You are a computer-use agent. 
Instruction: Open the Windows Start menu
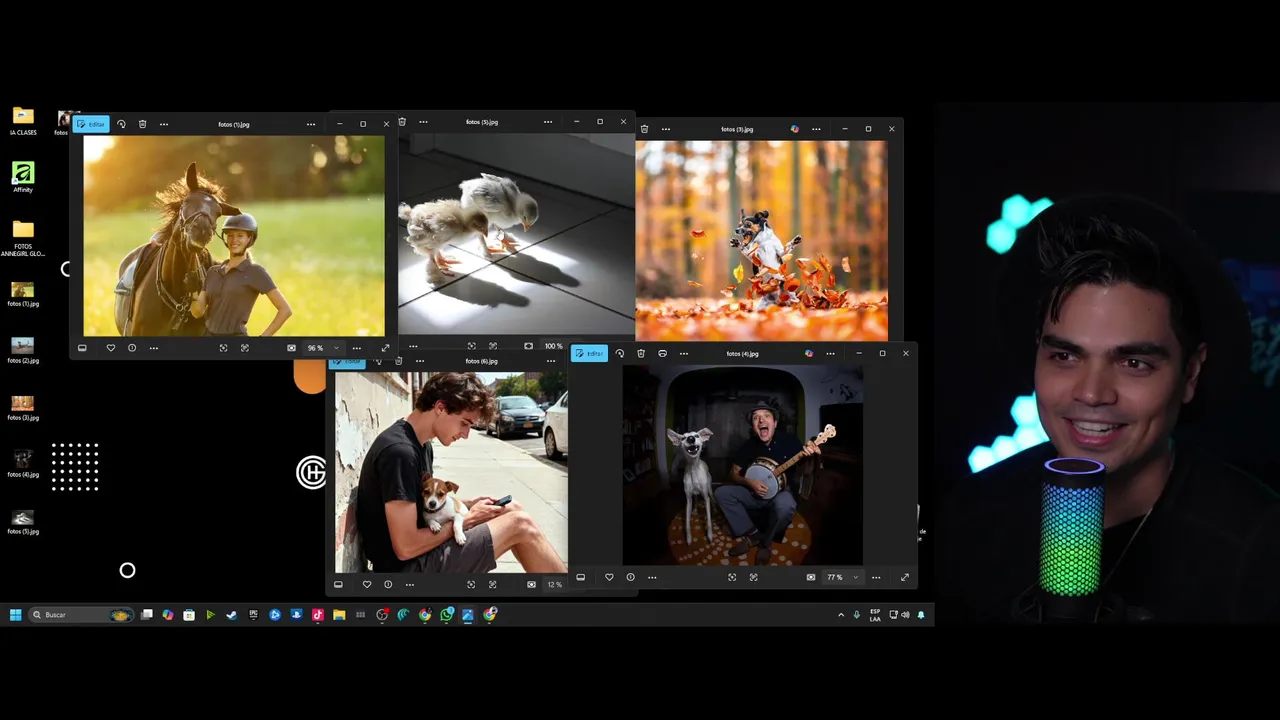click(15, 615)
